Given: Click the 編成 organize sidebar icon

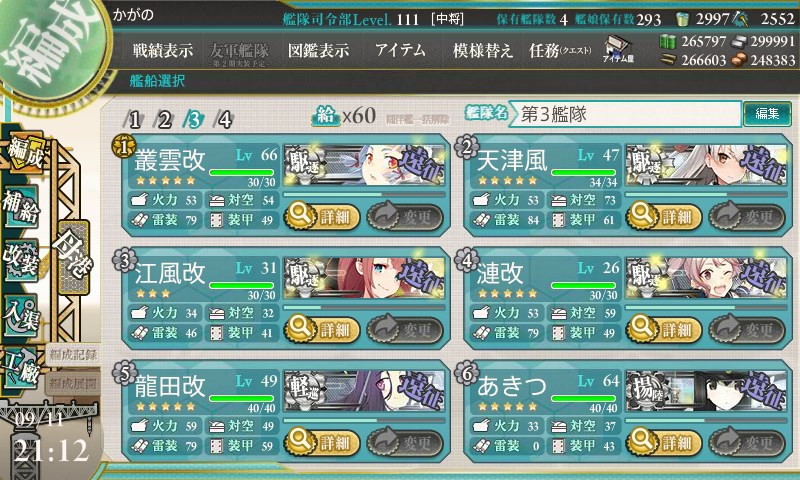Looking at the screenshot, I should coord(26,152).
